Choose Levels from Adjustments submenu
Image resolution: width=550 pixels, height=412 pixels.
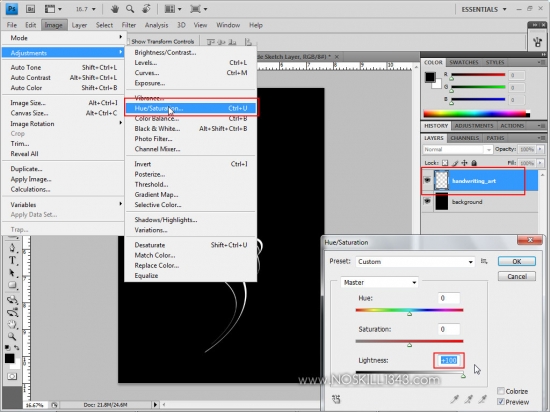(191, 63)
